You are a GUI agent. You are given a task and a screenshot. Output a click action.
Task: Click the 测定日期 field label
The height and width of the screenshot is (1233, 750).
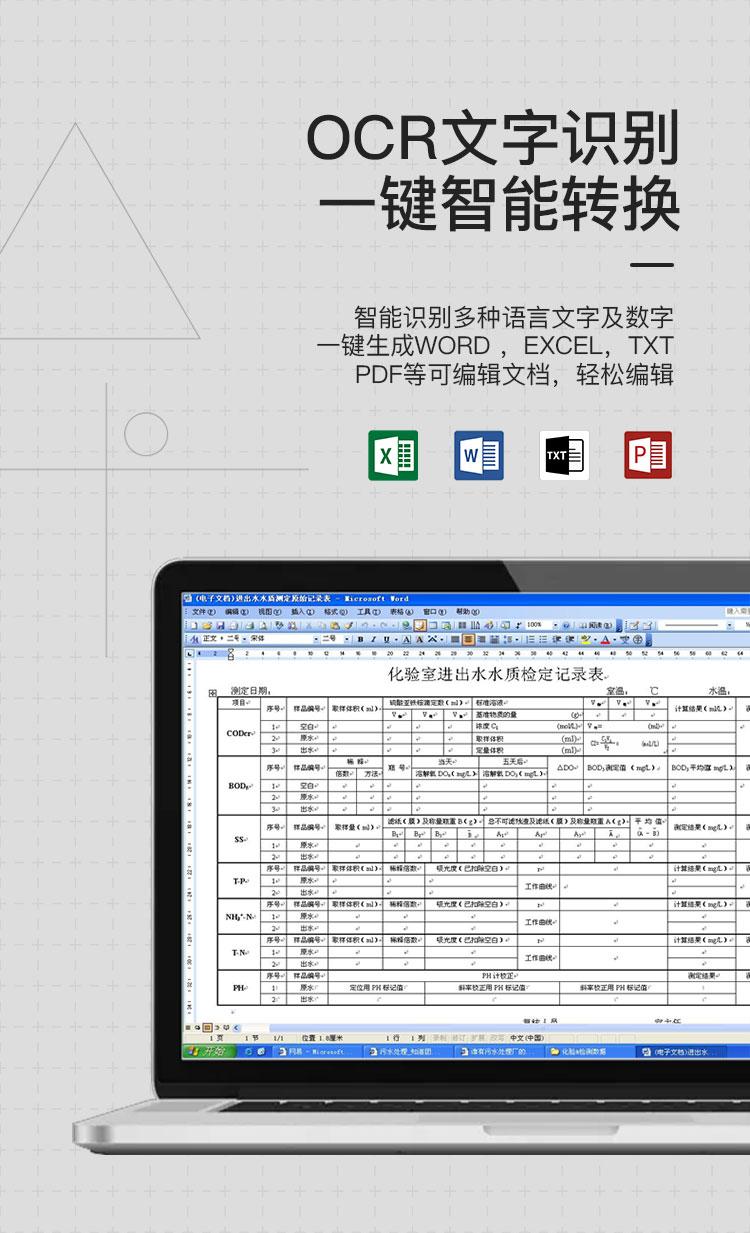pyautogui.click(x=251, y=690)
